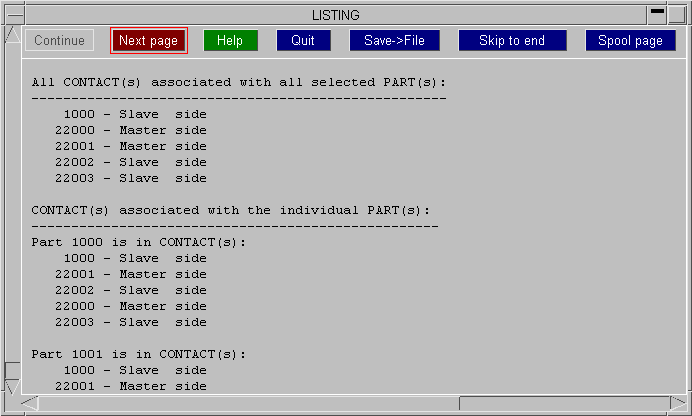This screenshot has width=692, height=416.
Task: Open the window menu in title bar corner
Action: coord(15,15)
